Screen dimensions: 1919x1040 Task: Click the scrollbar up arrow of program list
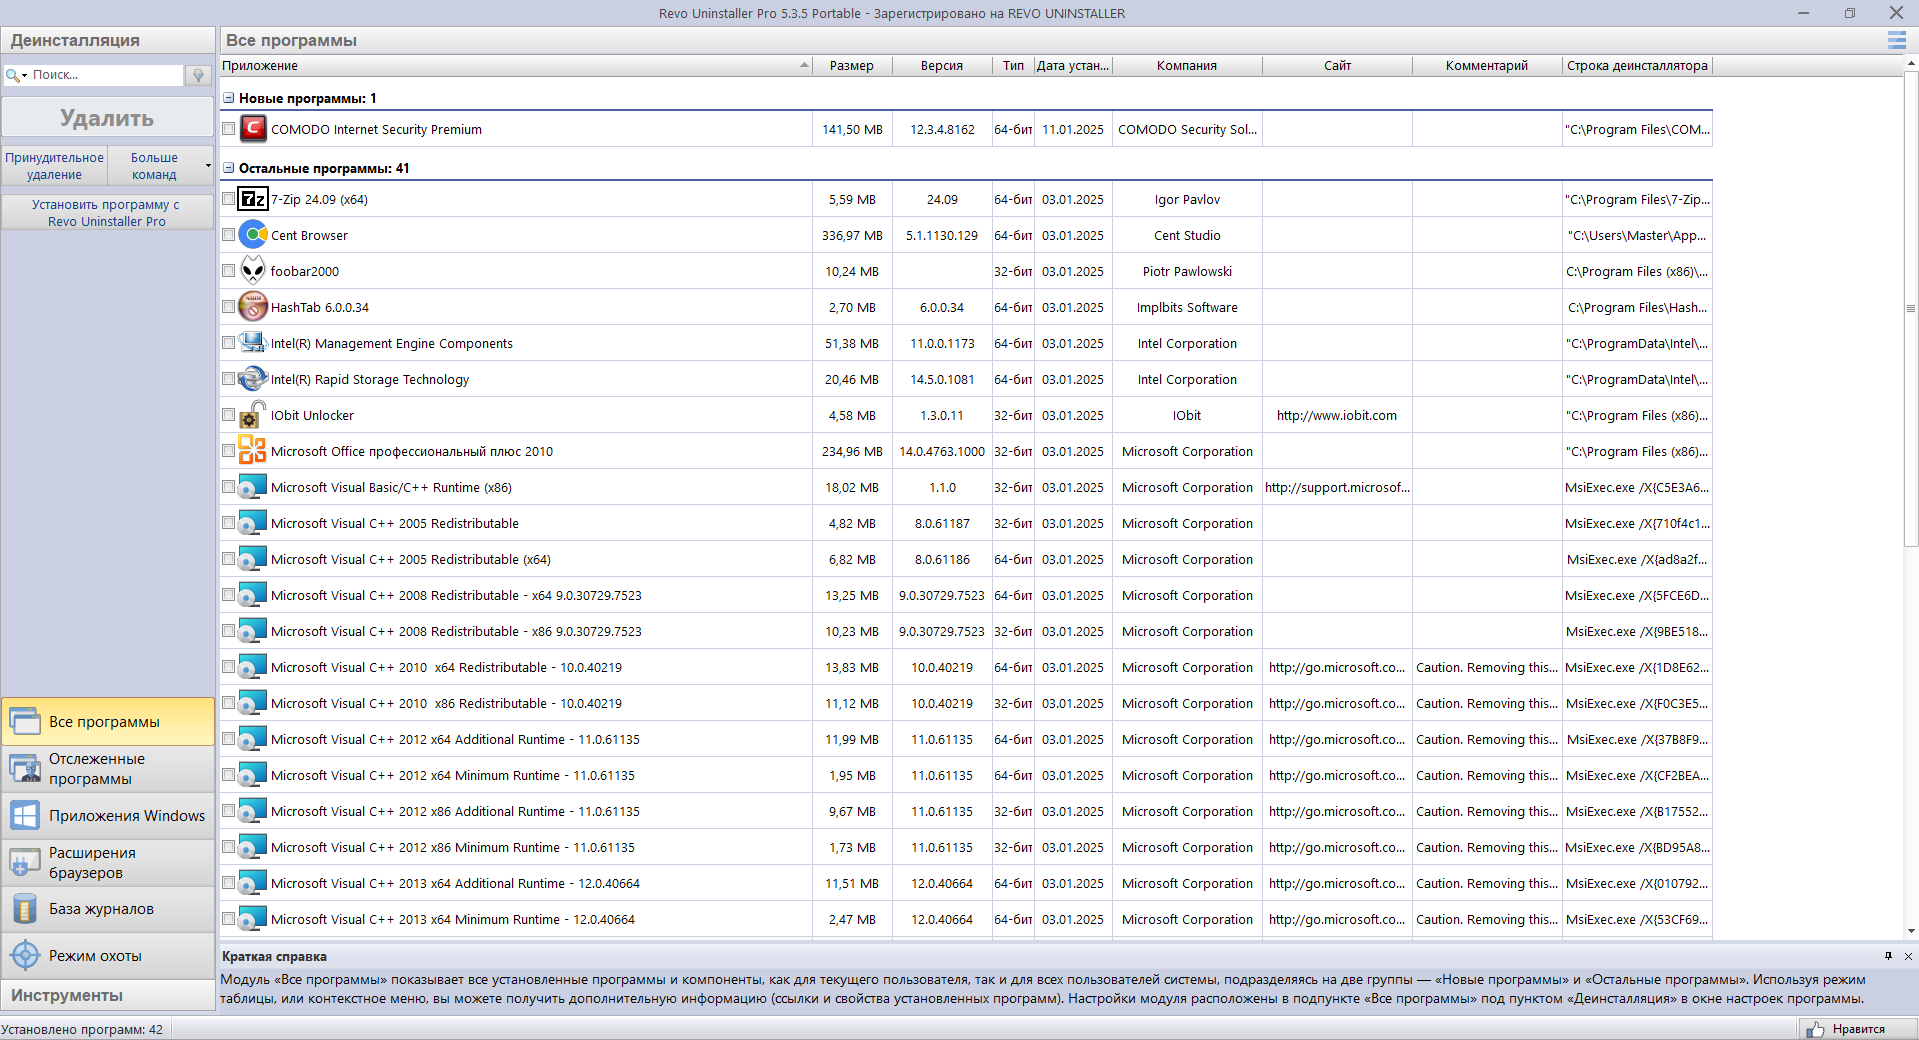(x=1911, y=63)
